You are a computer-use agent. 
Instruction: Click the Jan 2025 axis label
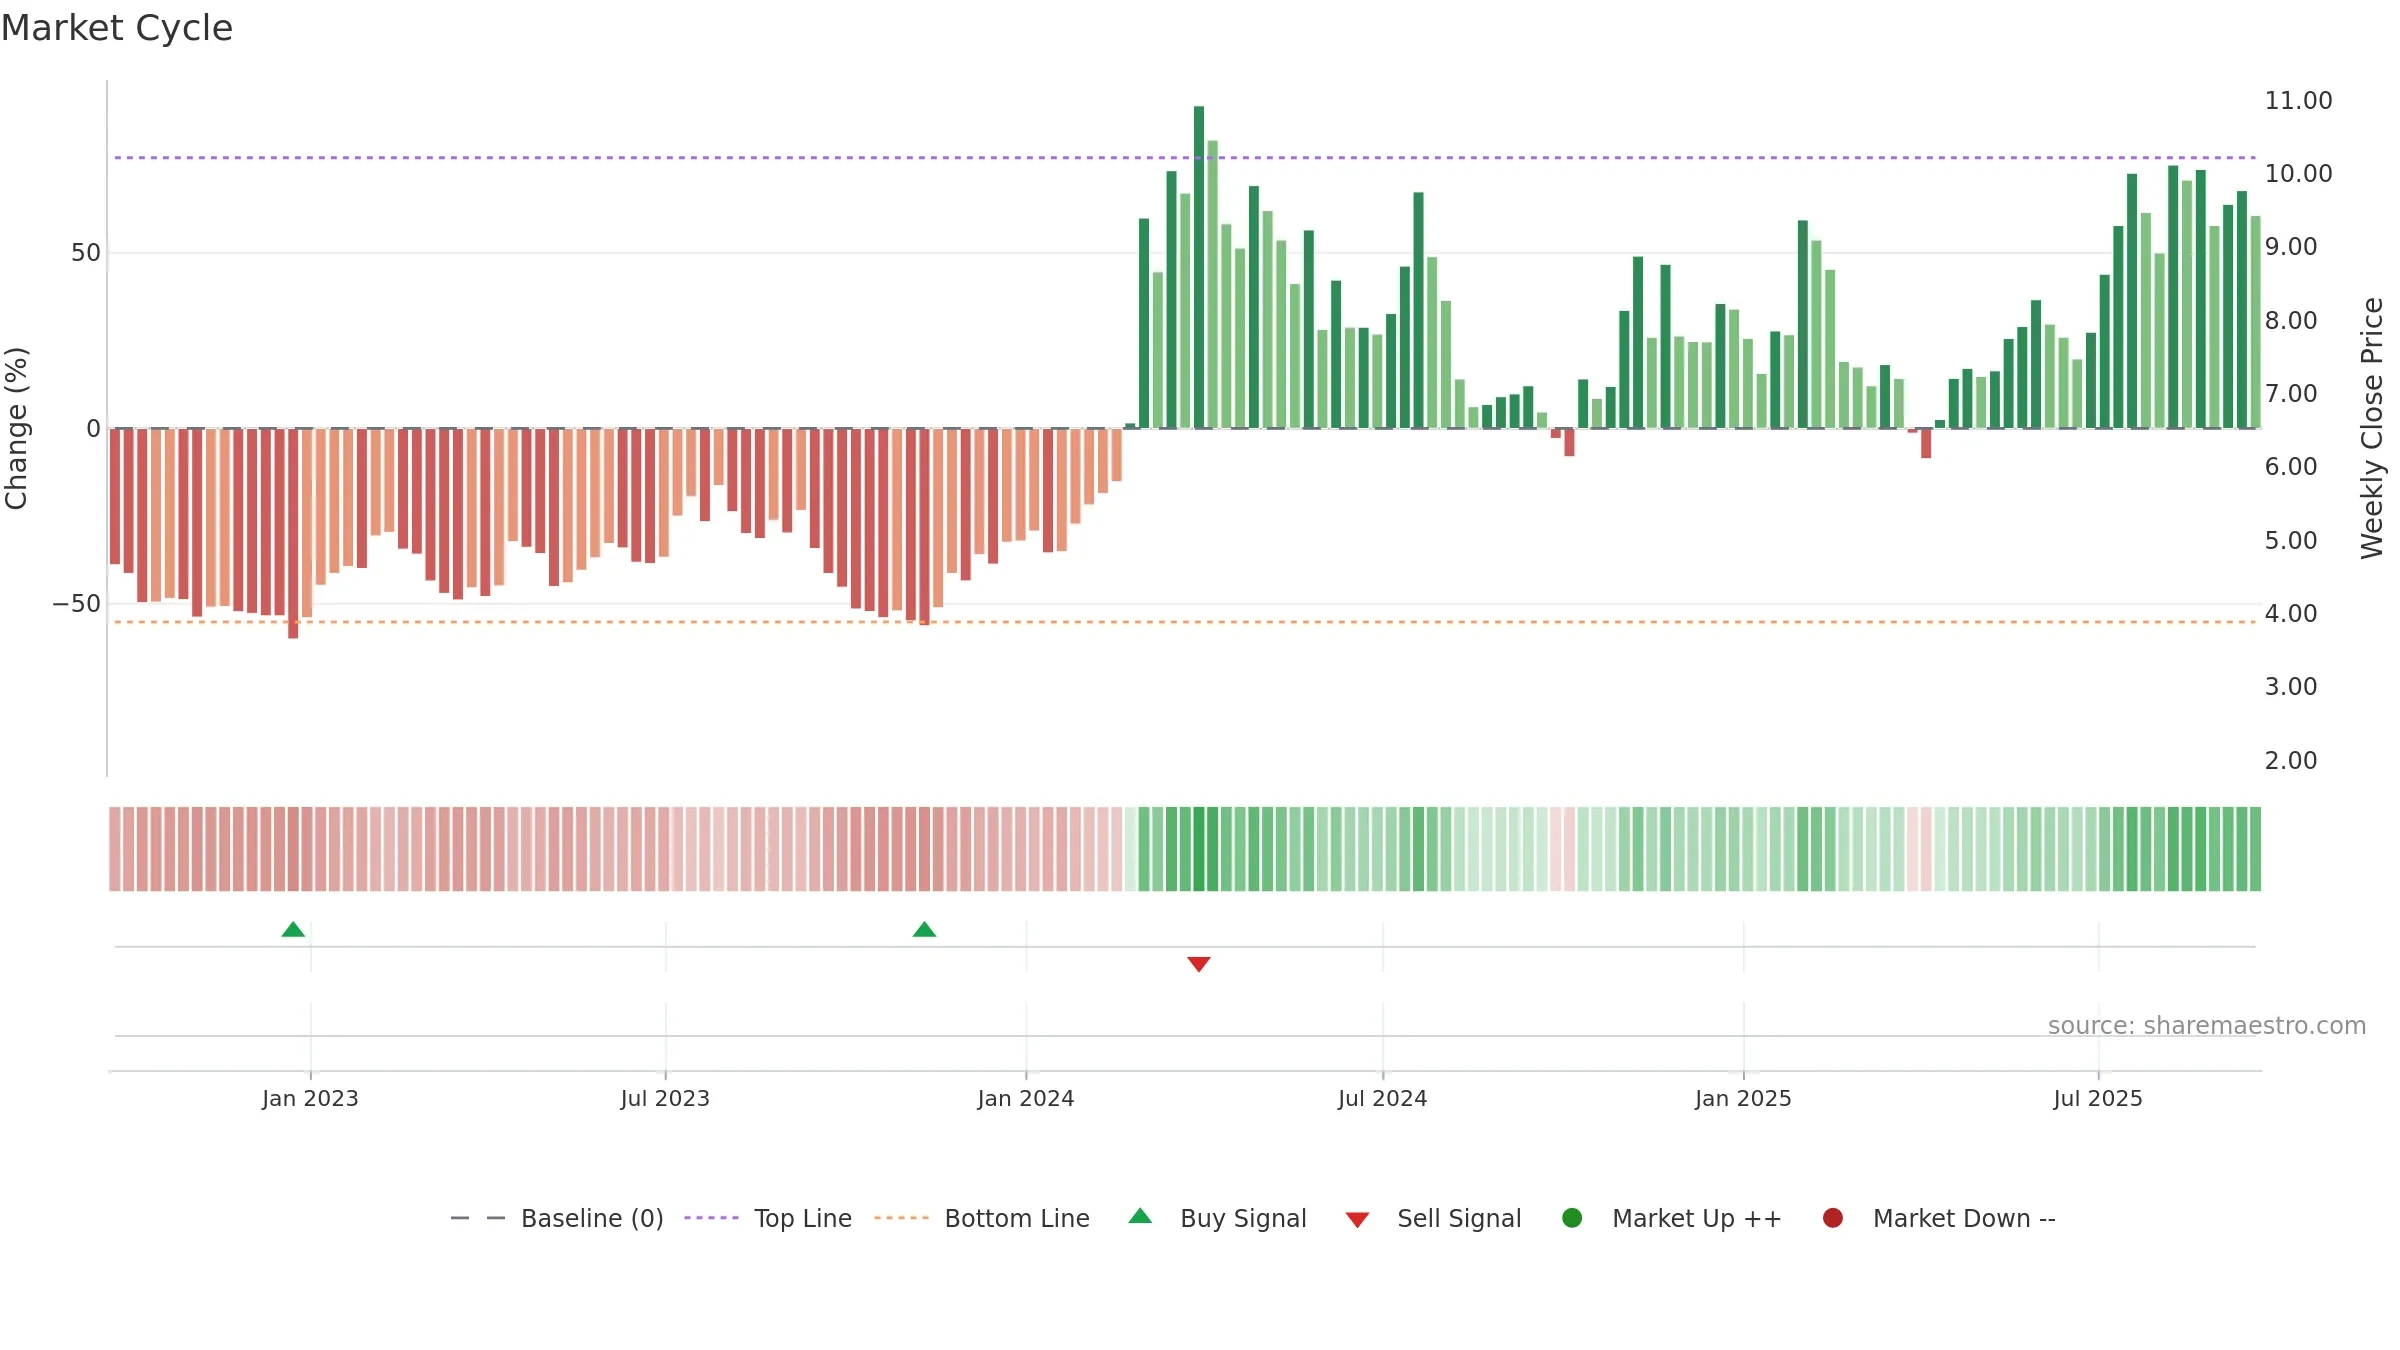tap(1743, 1098)
